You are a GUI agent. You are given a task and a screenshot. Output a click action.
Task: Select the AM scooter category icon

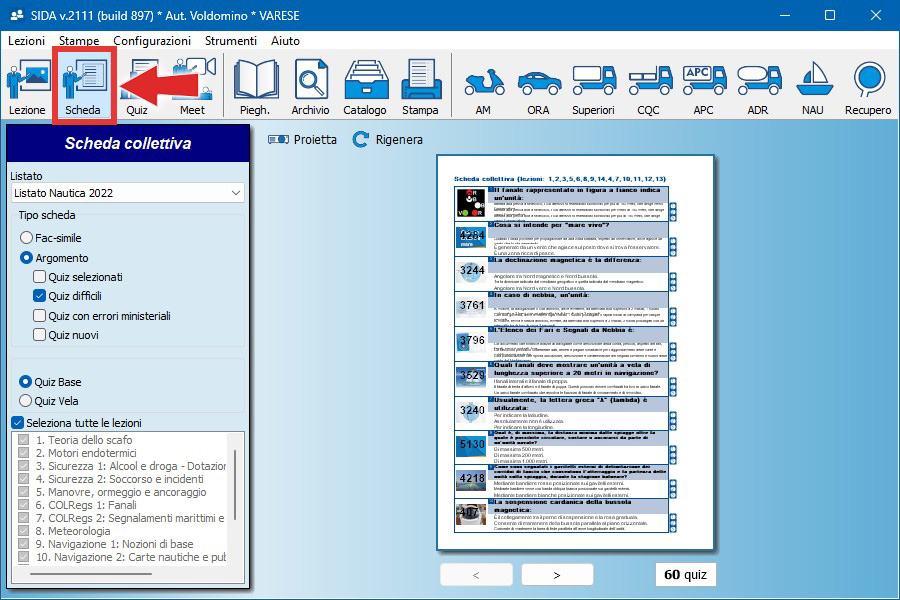coord(483,87)
